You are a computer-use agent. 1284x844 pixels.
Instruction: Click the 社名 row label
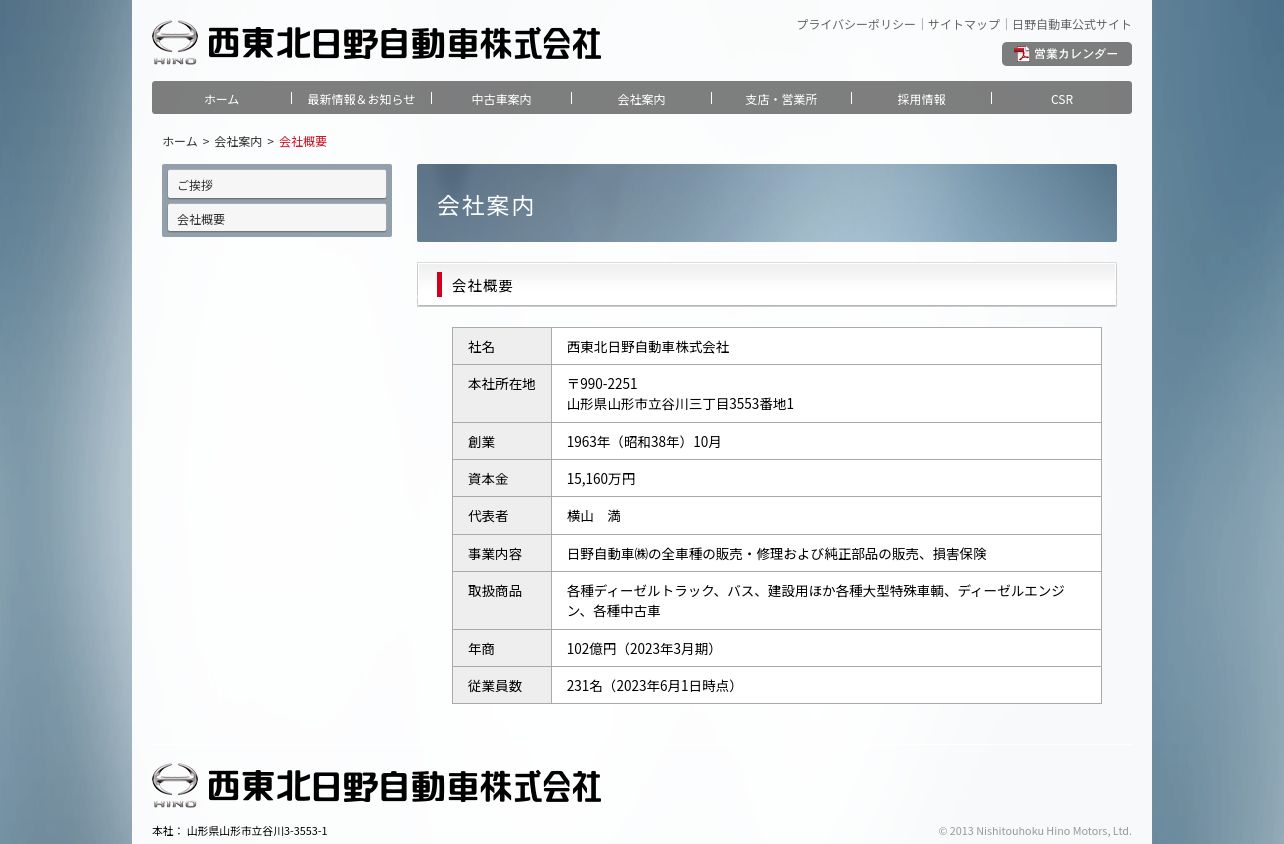tap(481, 346)
